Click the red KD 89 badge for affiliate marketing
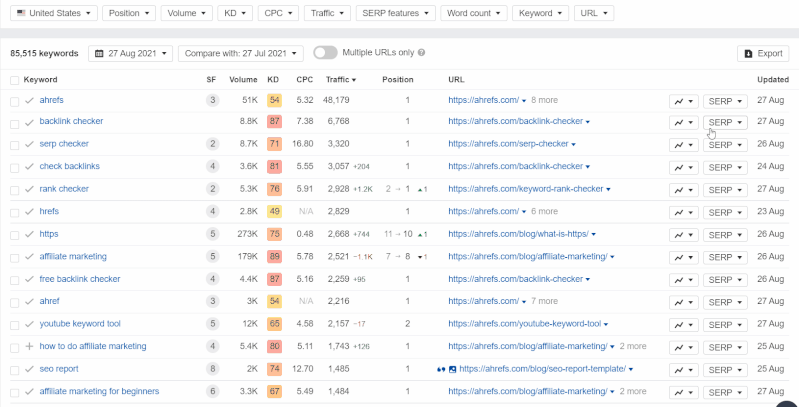The image size is (799, 407). click(x=274, y=257)
